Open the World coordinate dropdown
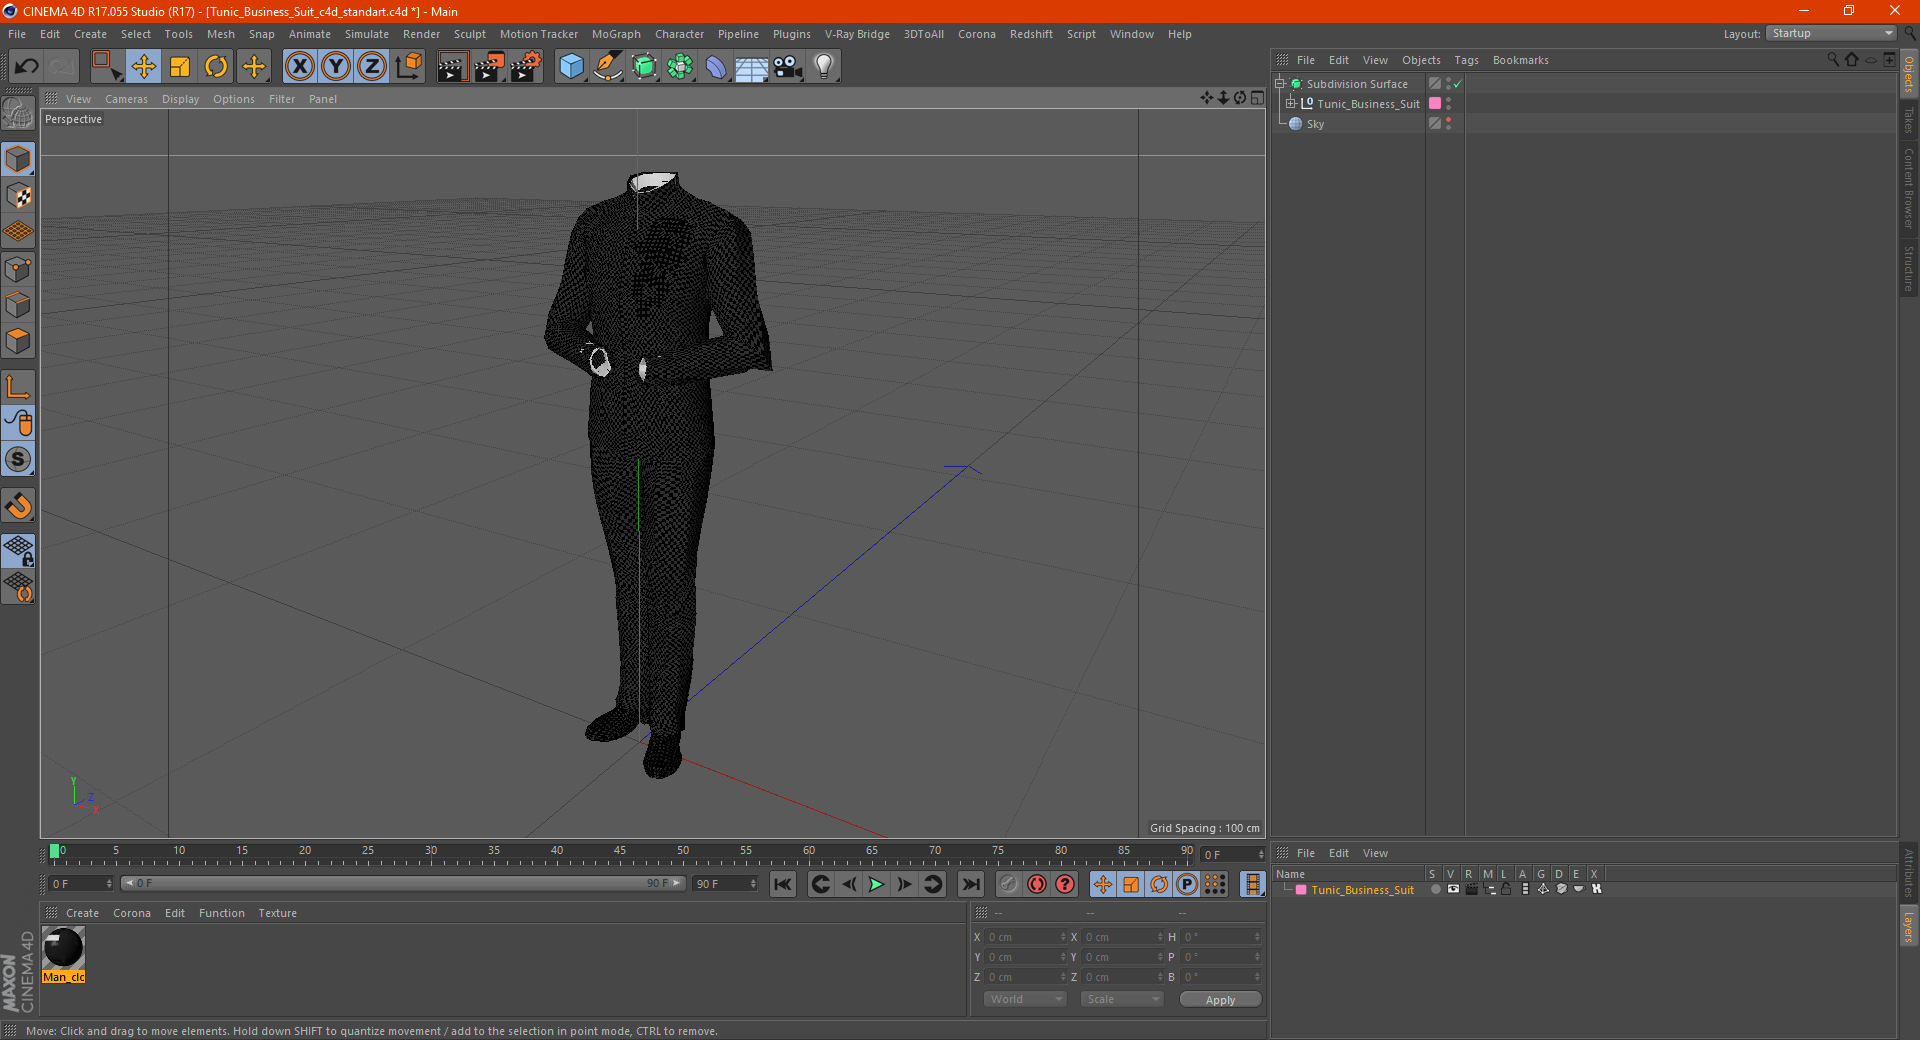This screenshot has width=1920, height=1040. (1025, 999)
